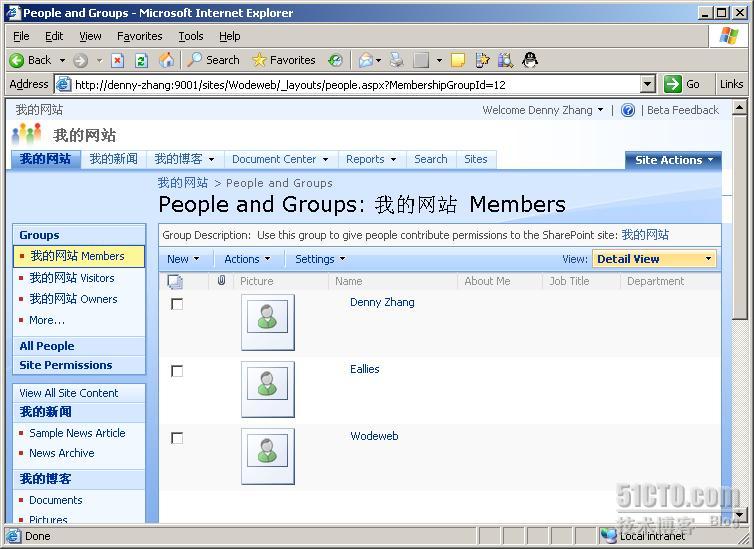
Task: Click the vertical scrollbar down arrow
Action: [740, 513]
